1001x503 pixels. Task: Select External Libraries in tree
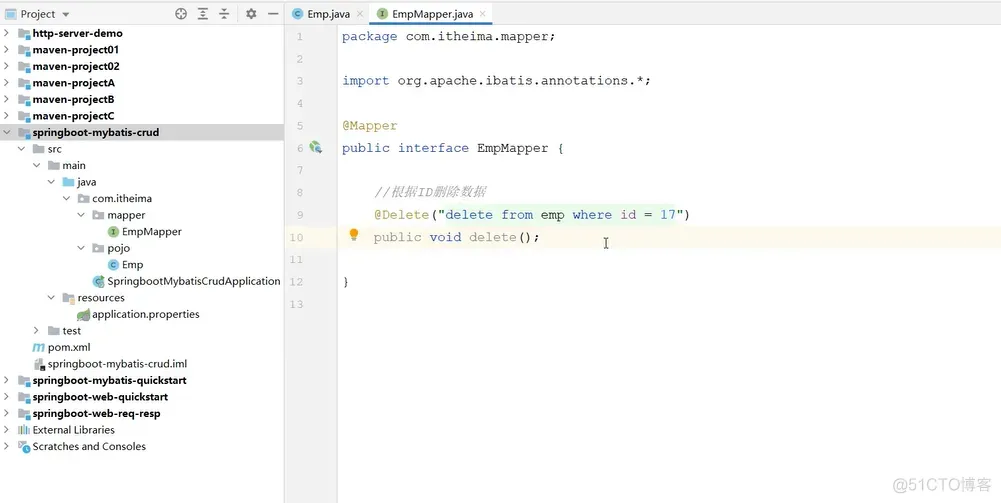point(73,430)
